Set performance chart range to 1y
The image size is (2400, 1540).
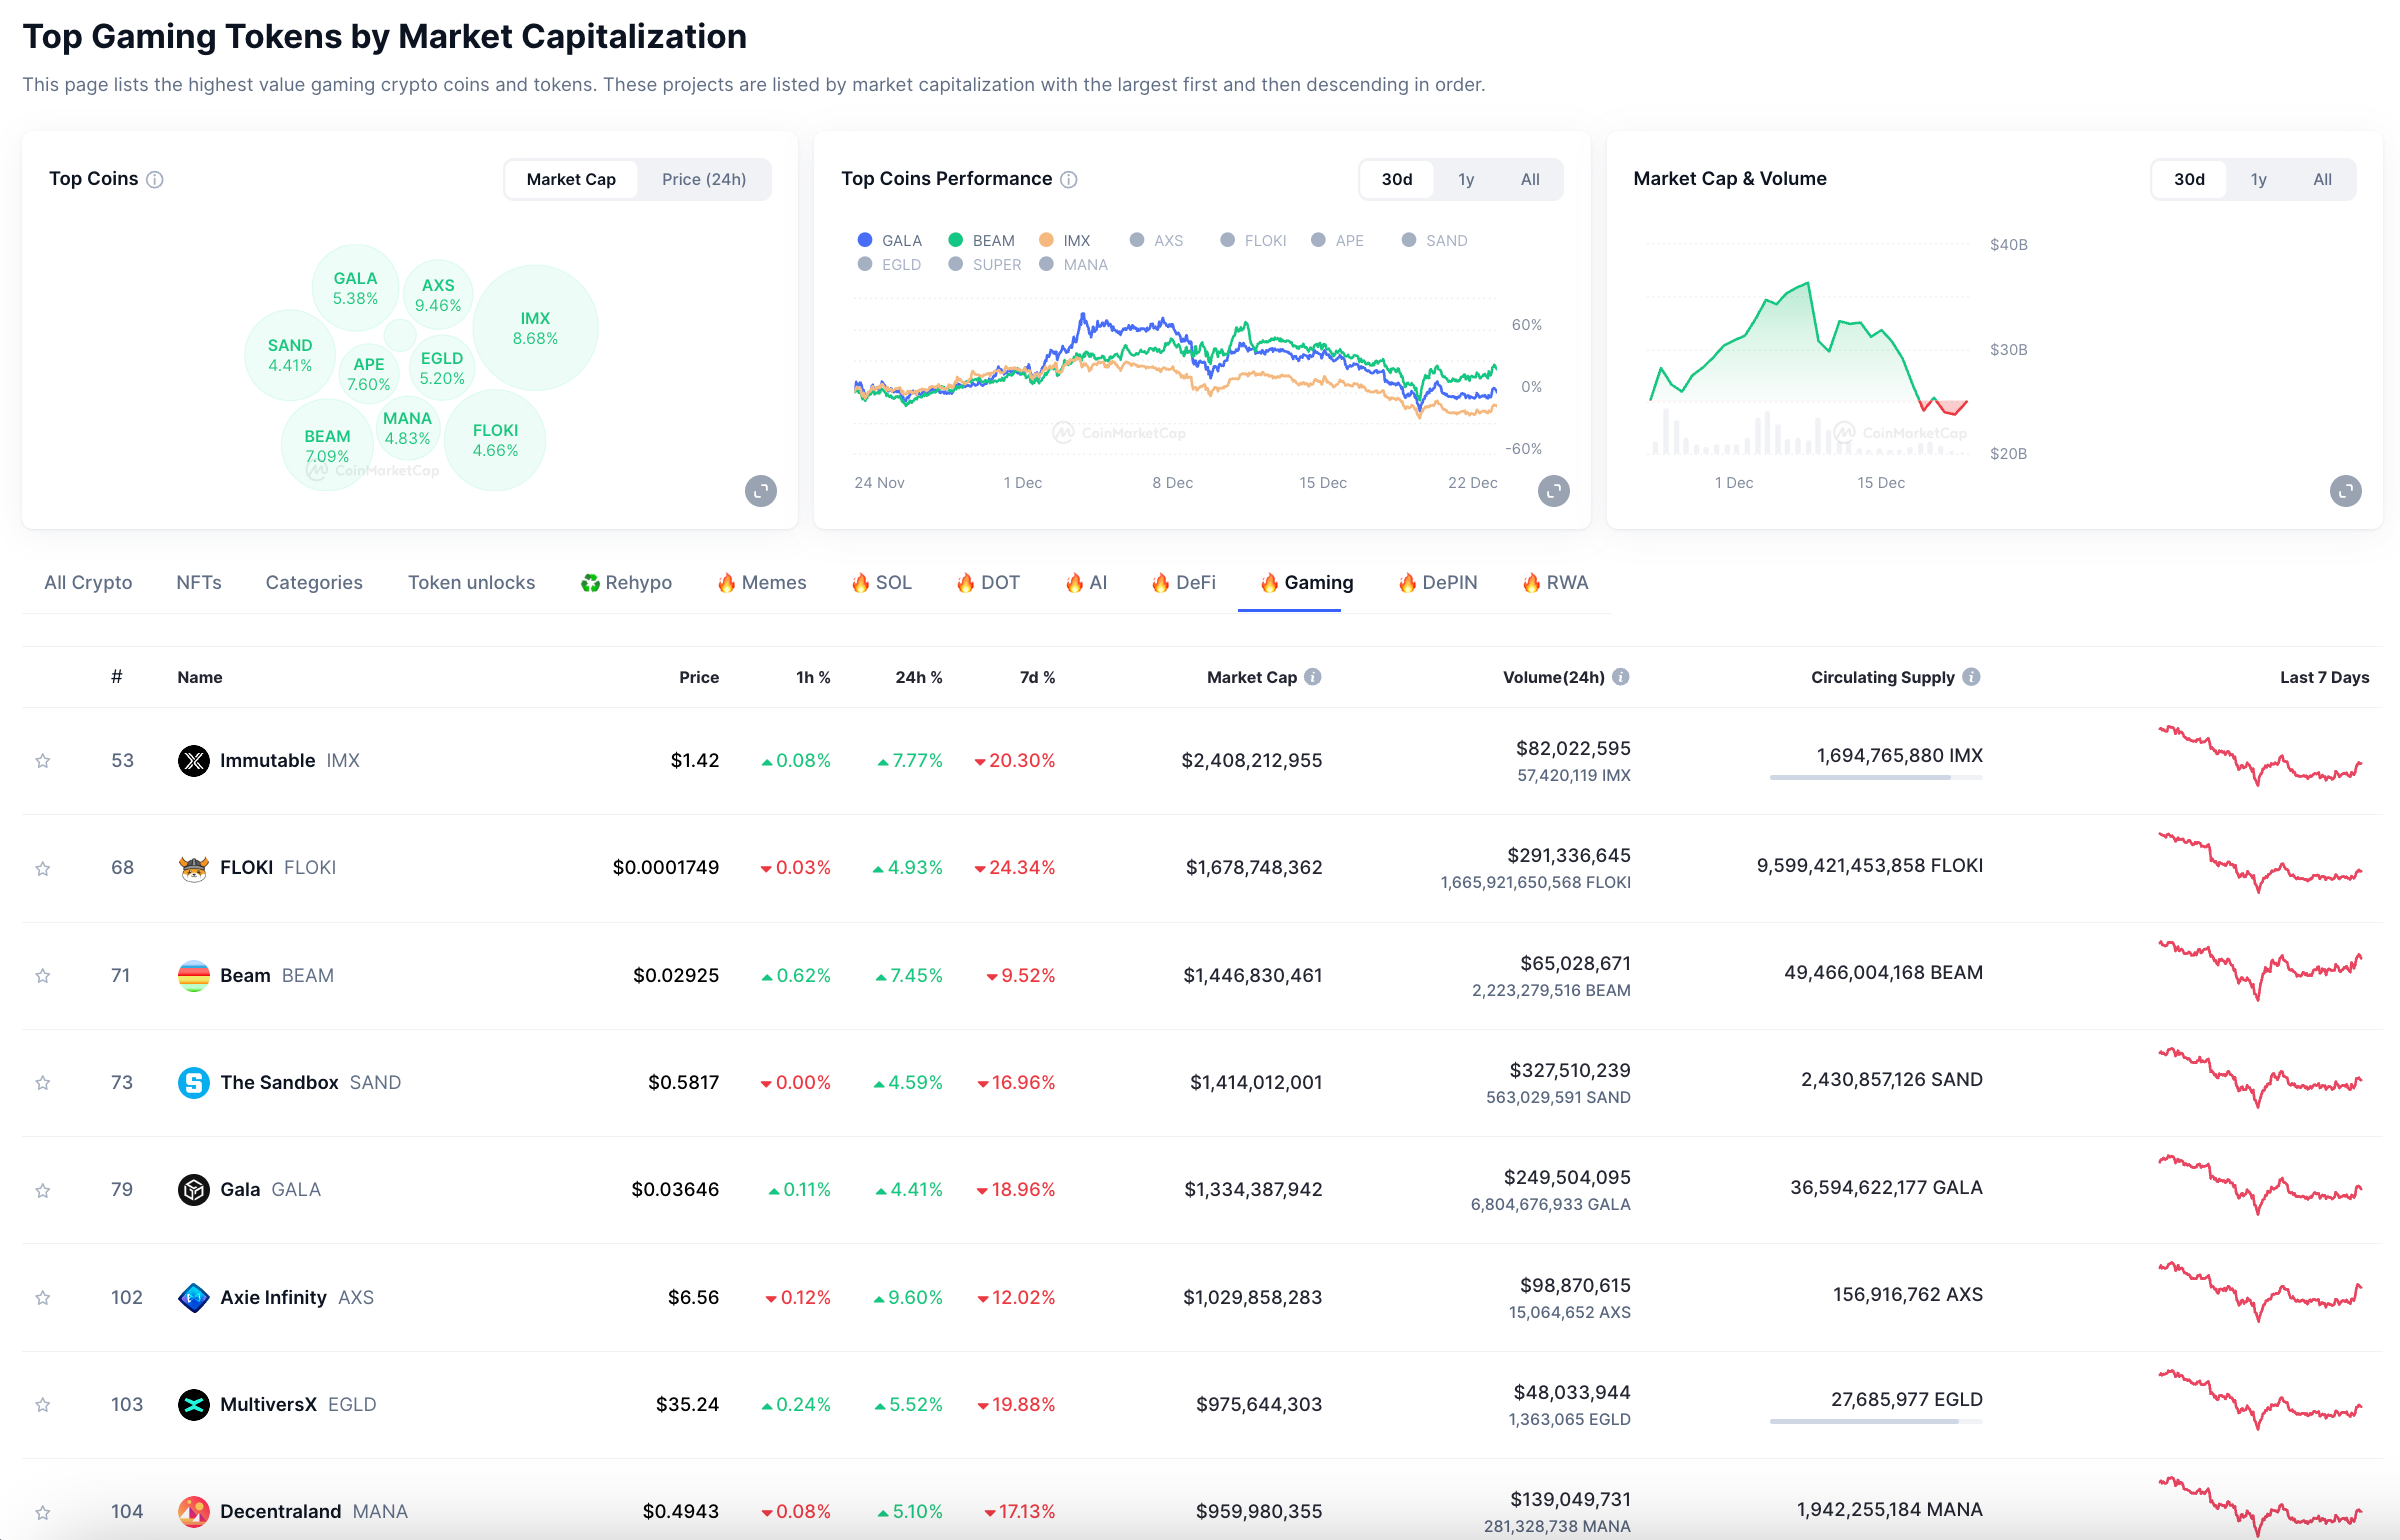1466,180
